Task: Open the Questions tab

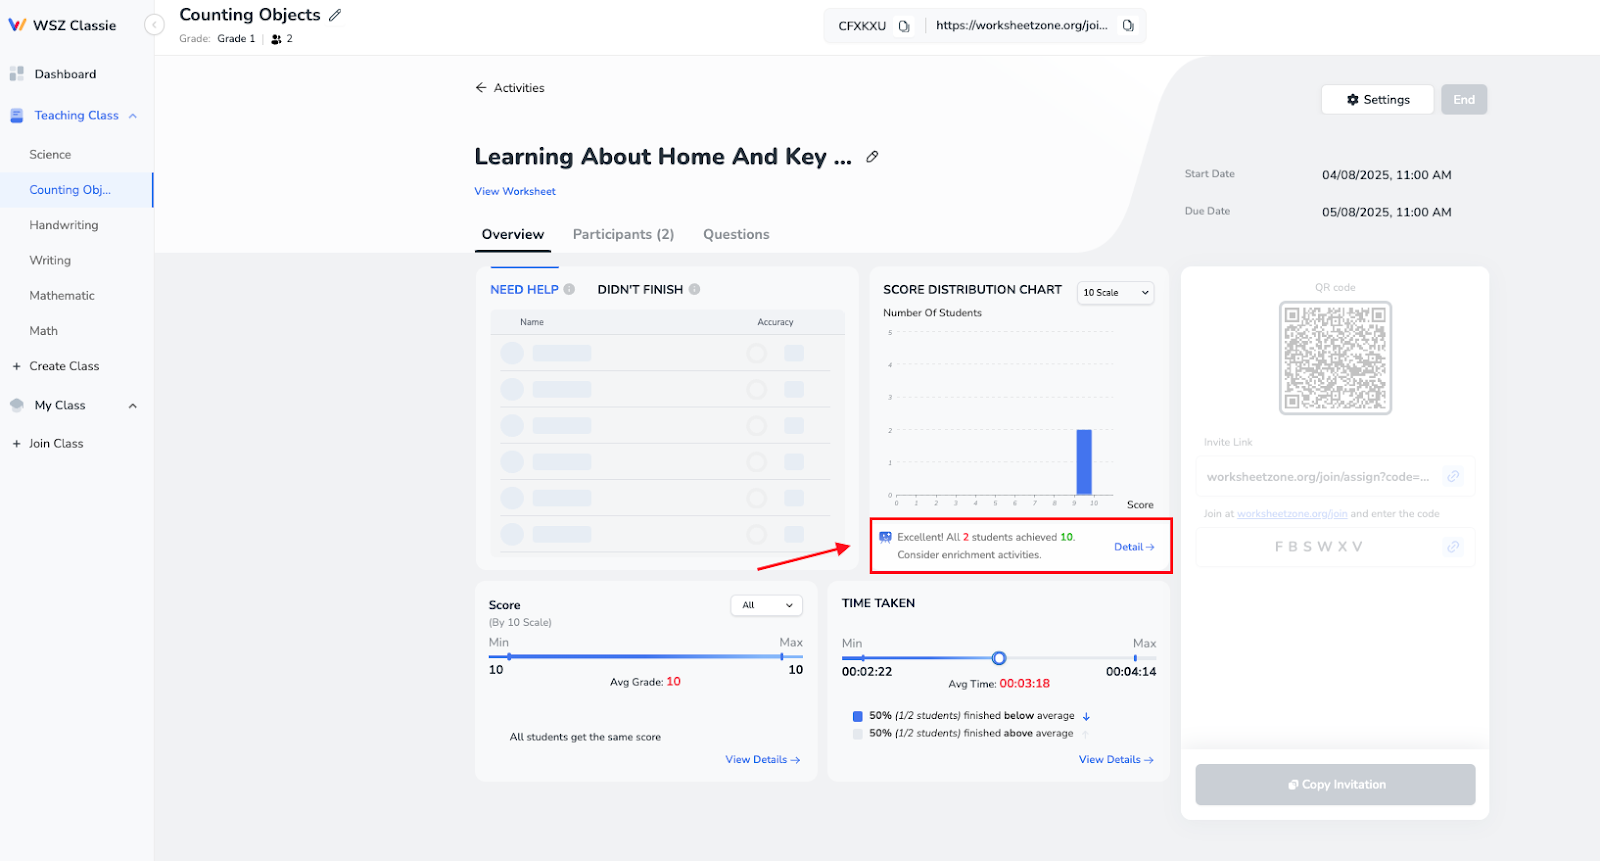Action: (736, 234)
